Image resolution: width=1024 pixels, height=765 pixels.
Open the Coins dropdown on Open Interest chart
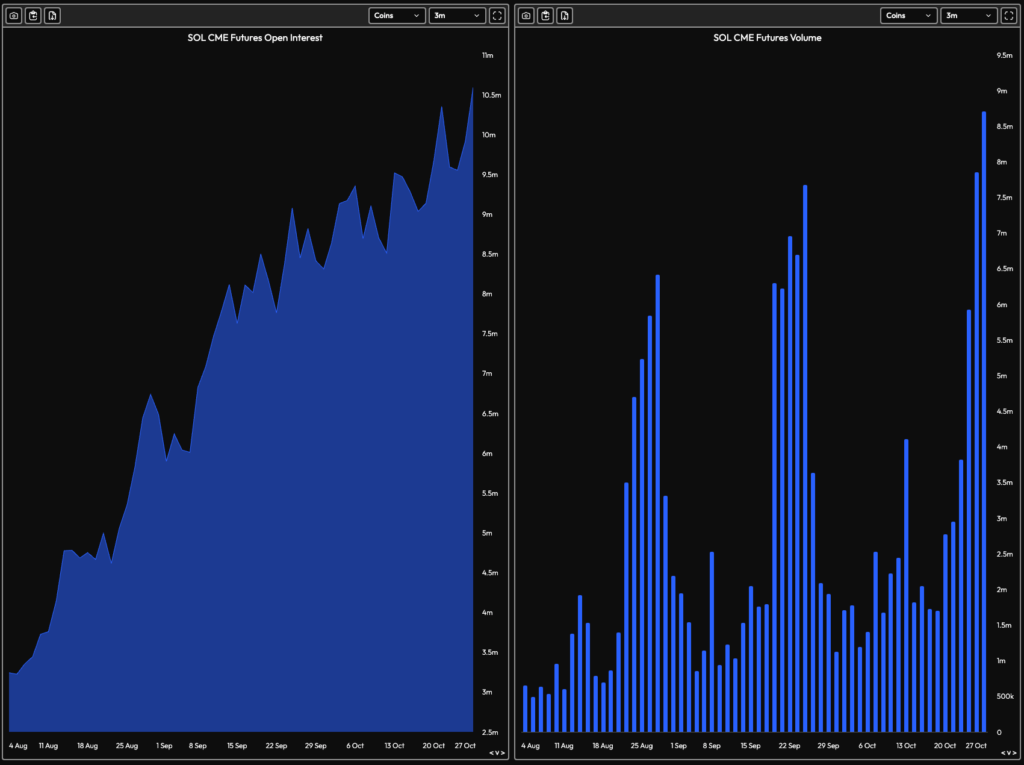pos(396,15)
